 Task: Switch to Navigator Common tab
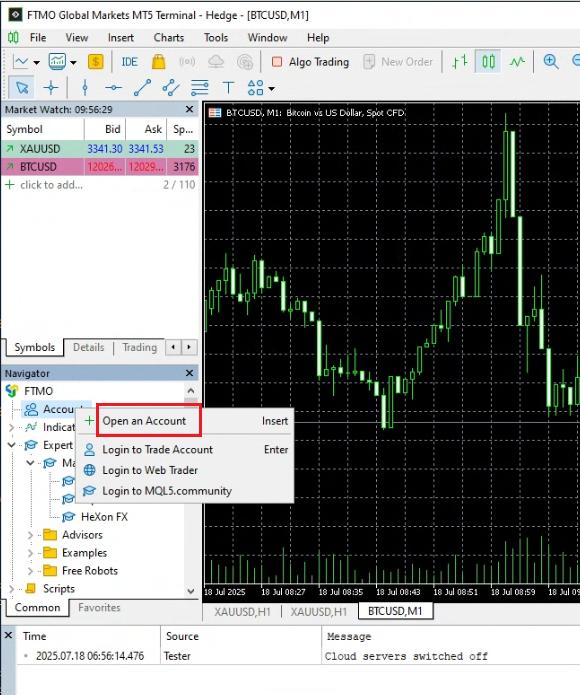click(37, 608)
